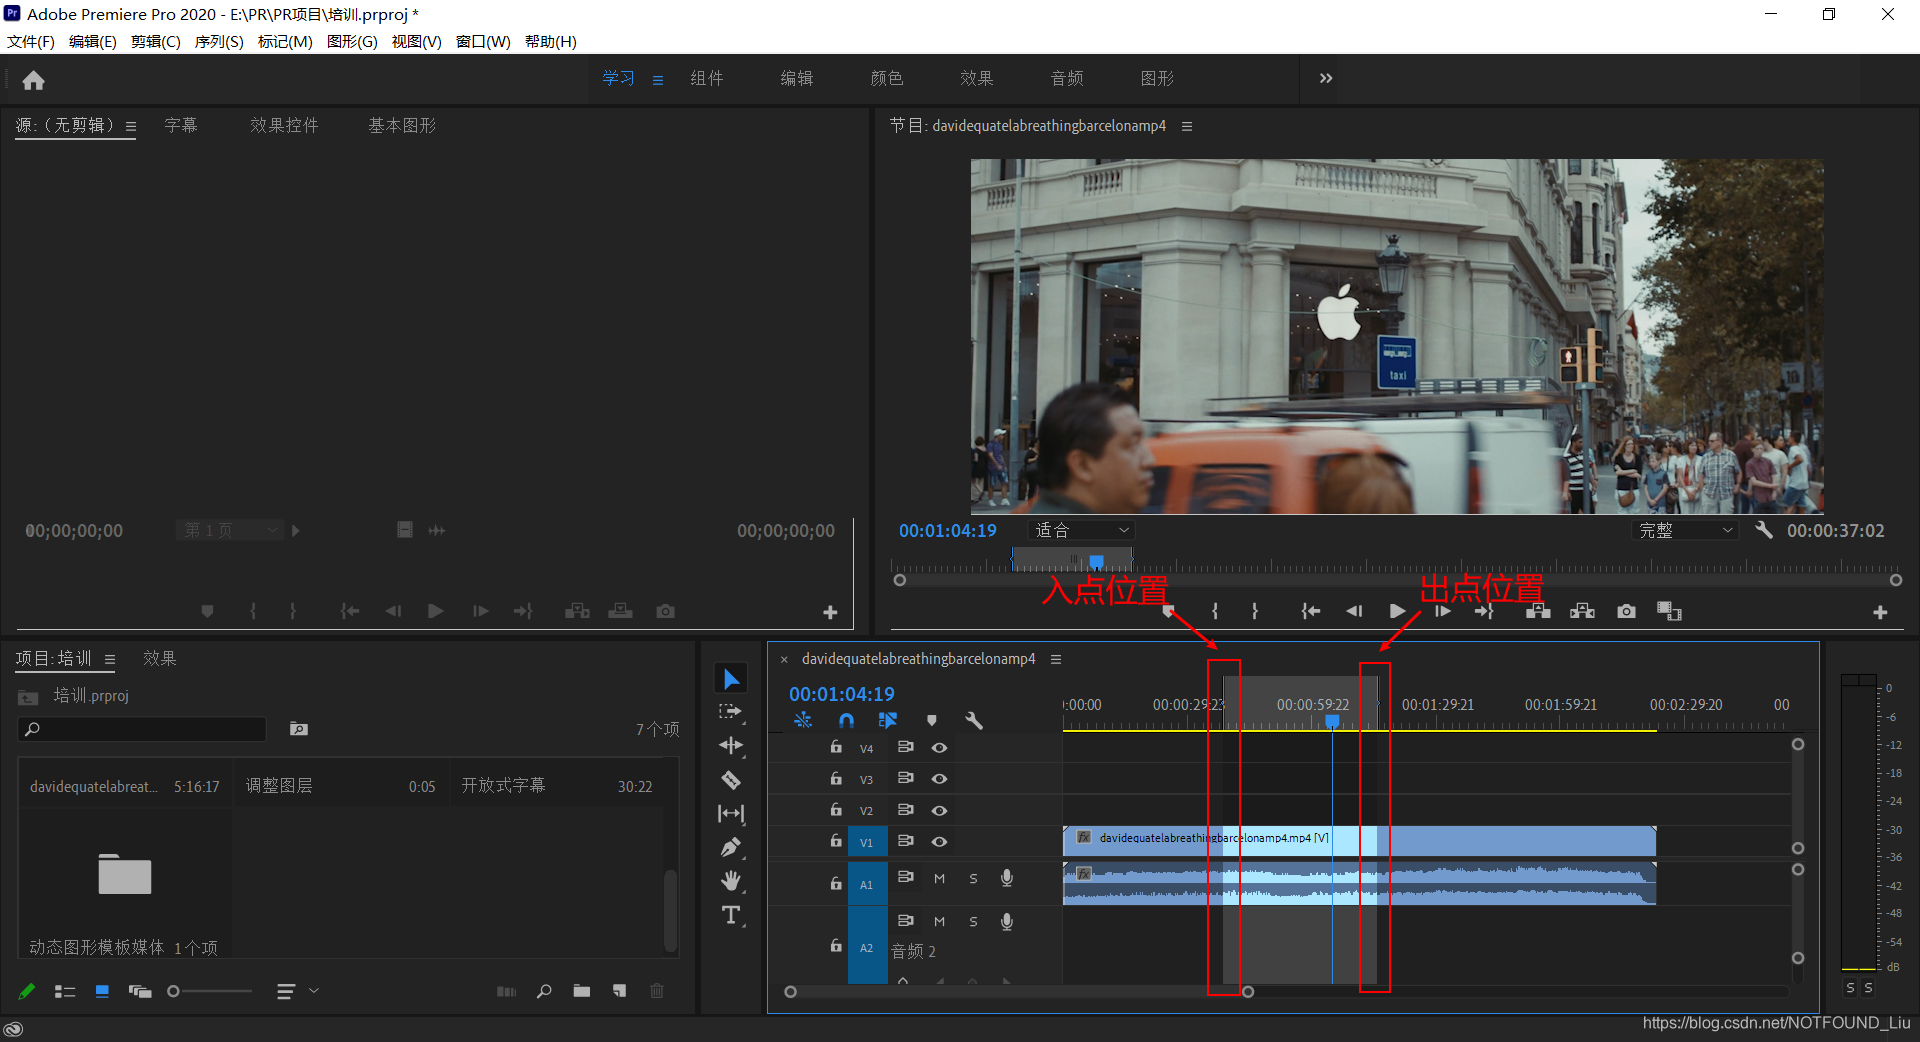Open Comparison View in Program monitor
The image size is (1920, 1042).
click(x=1669, y=611)
